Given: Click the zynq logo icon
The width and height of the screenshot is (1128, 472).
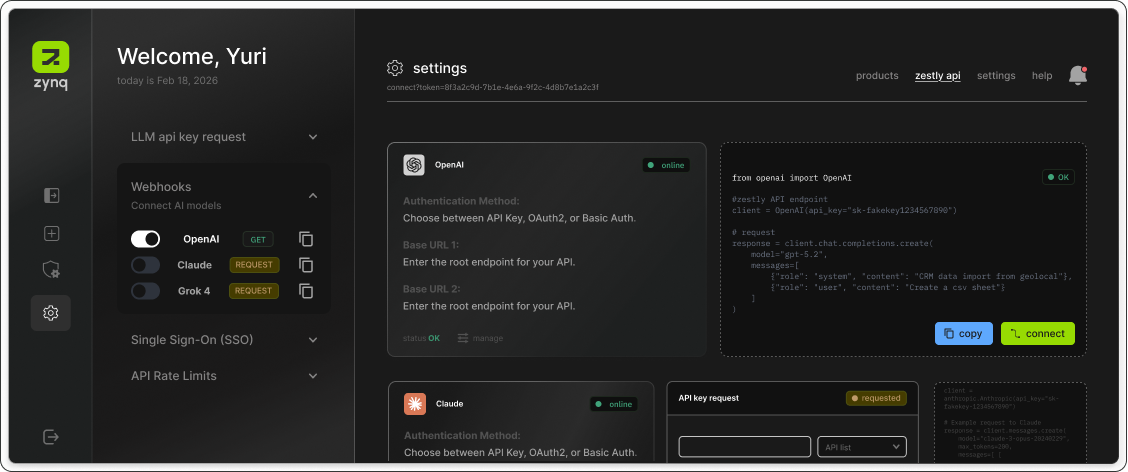Looking at the screenshot, I should (50, 57).
